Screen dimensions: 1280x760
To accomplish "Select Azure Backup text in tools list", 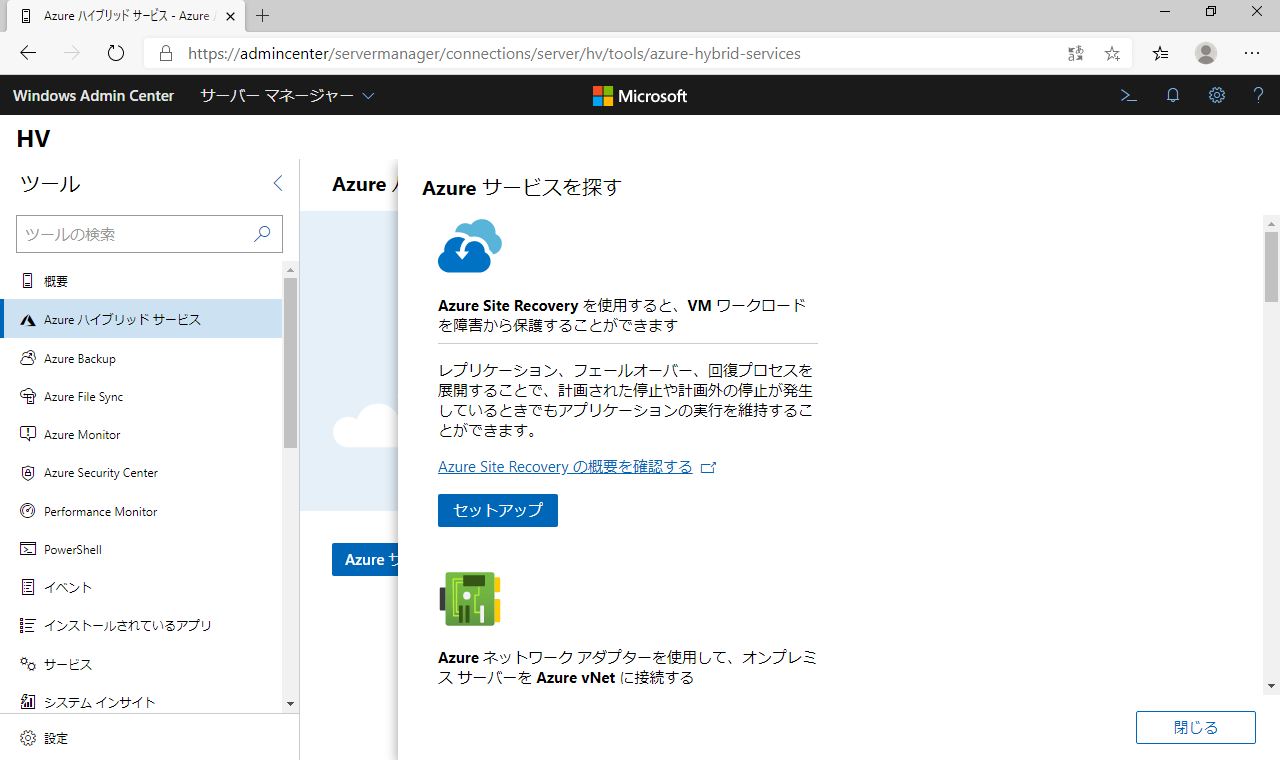I will click(x=80, y=358).
